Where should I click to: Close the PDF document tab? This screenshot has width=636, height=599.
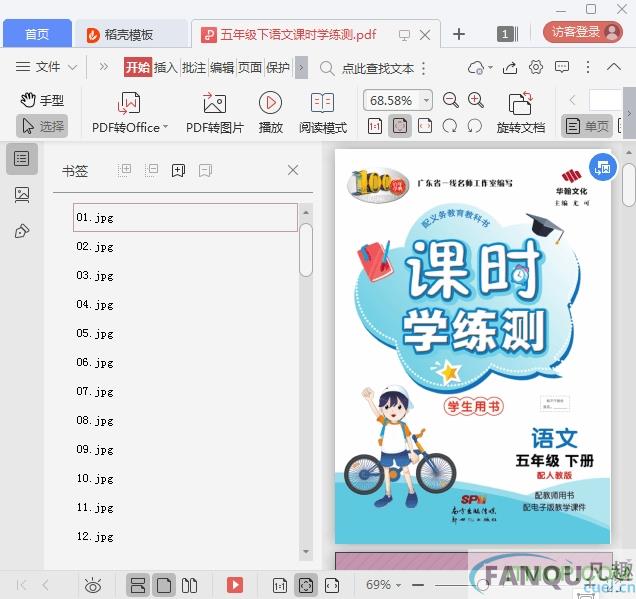pyautogui.click(x=425, y=35)
